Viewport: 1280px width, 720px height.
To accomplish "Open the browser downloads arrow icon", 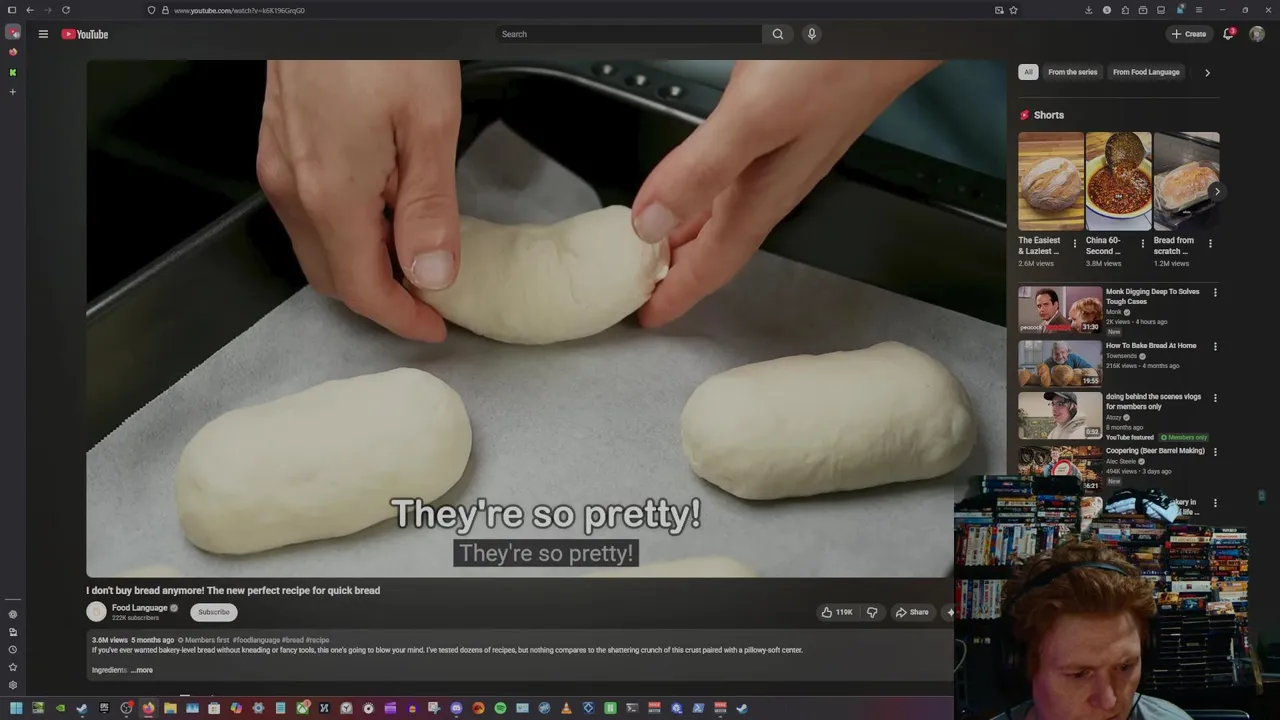I will pos(1088,10).
